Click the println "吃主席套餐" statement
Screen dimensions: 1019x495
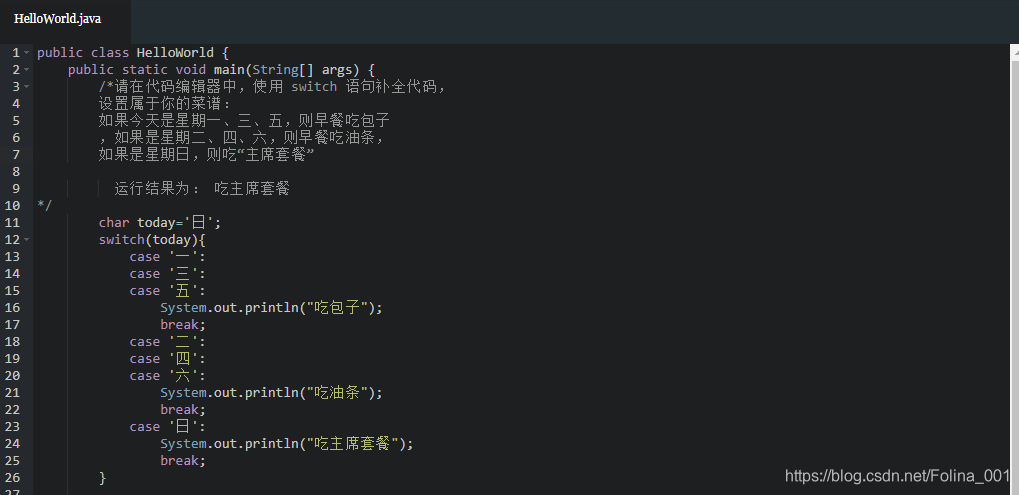(287, 444)
